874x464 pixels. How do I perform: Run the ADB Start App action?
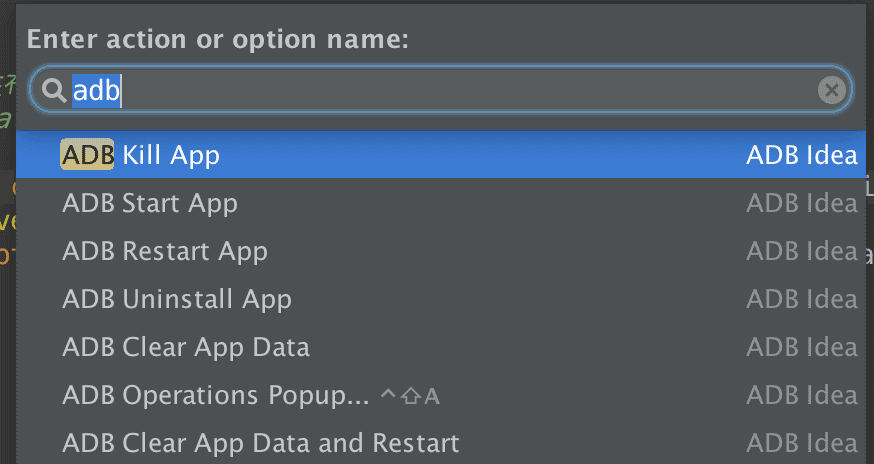pos(150,204)
